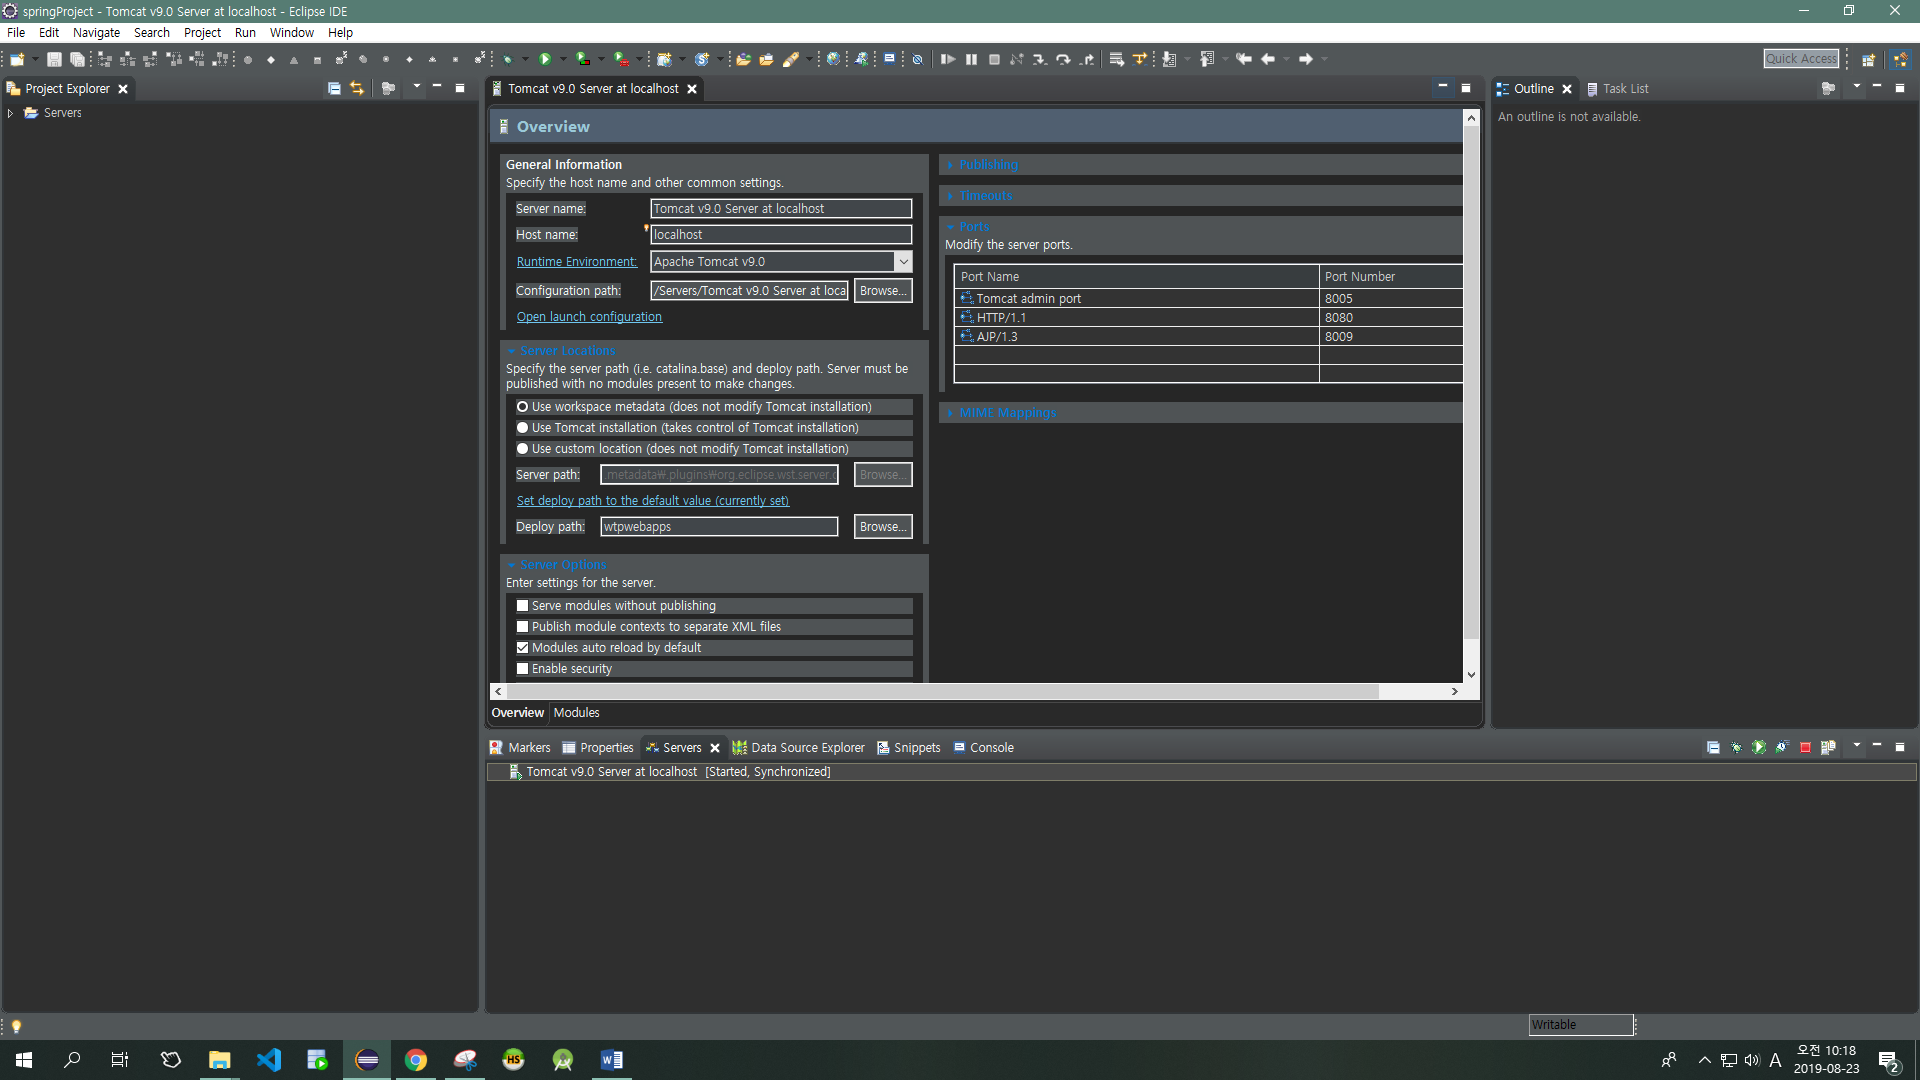Open the web browser globe icon
This screenshot has height=1080, width=1920.
click(833, 59)
